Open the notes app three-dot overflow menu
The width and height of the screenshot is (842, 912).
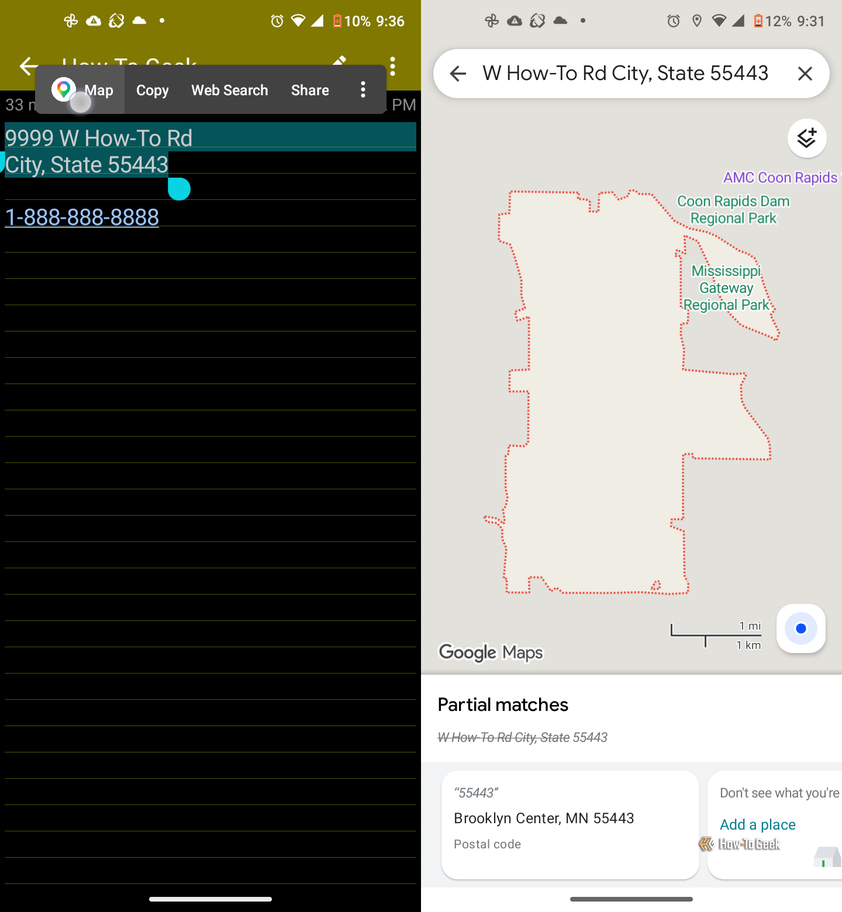point(393,66)
